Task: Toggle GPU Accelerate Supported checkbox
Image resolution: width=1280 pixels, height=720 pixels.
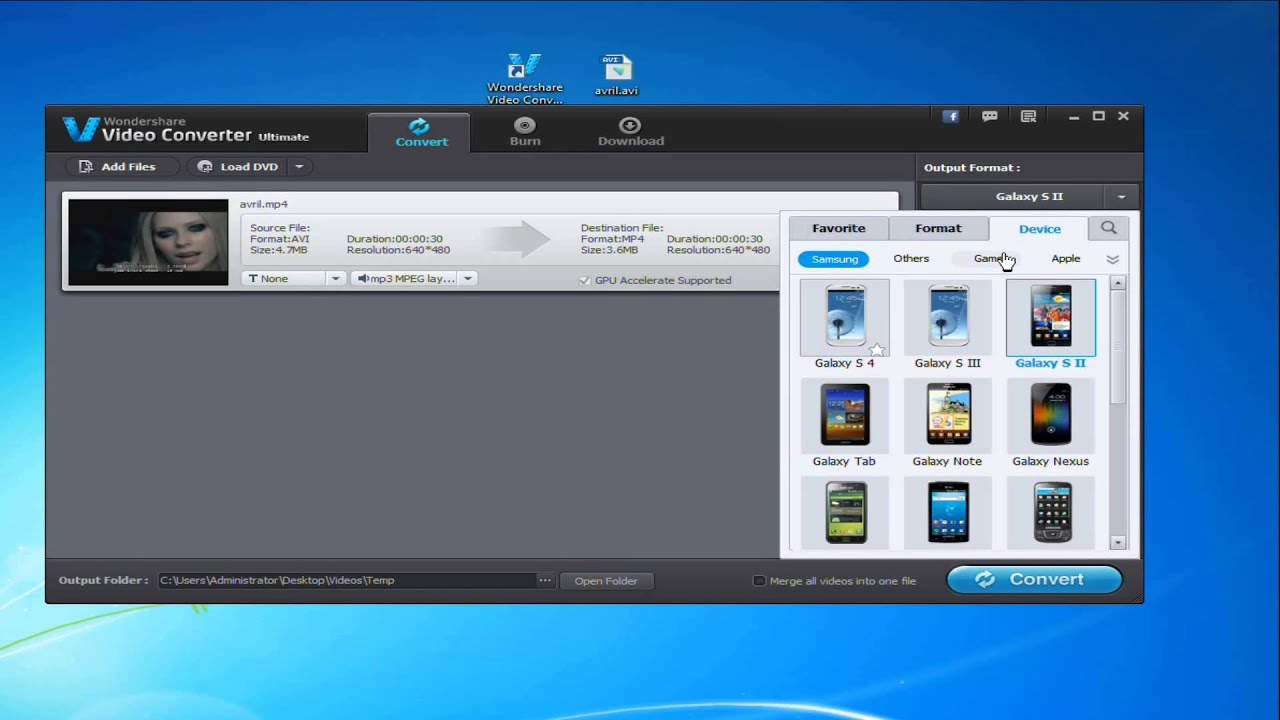Action: [585, 281]
